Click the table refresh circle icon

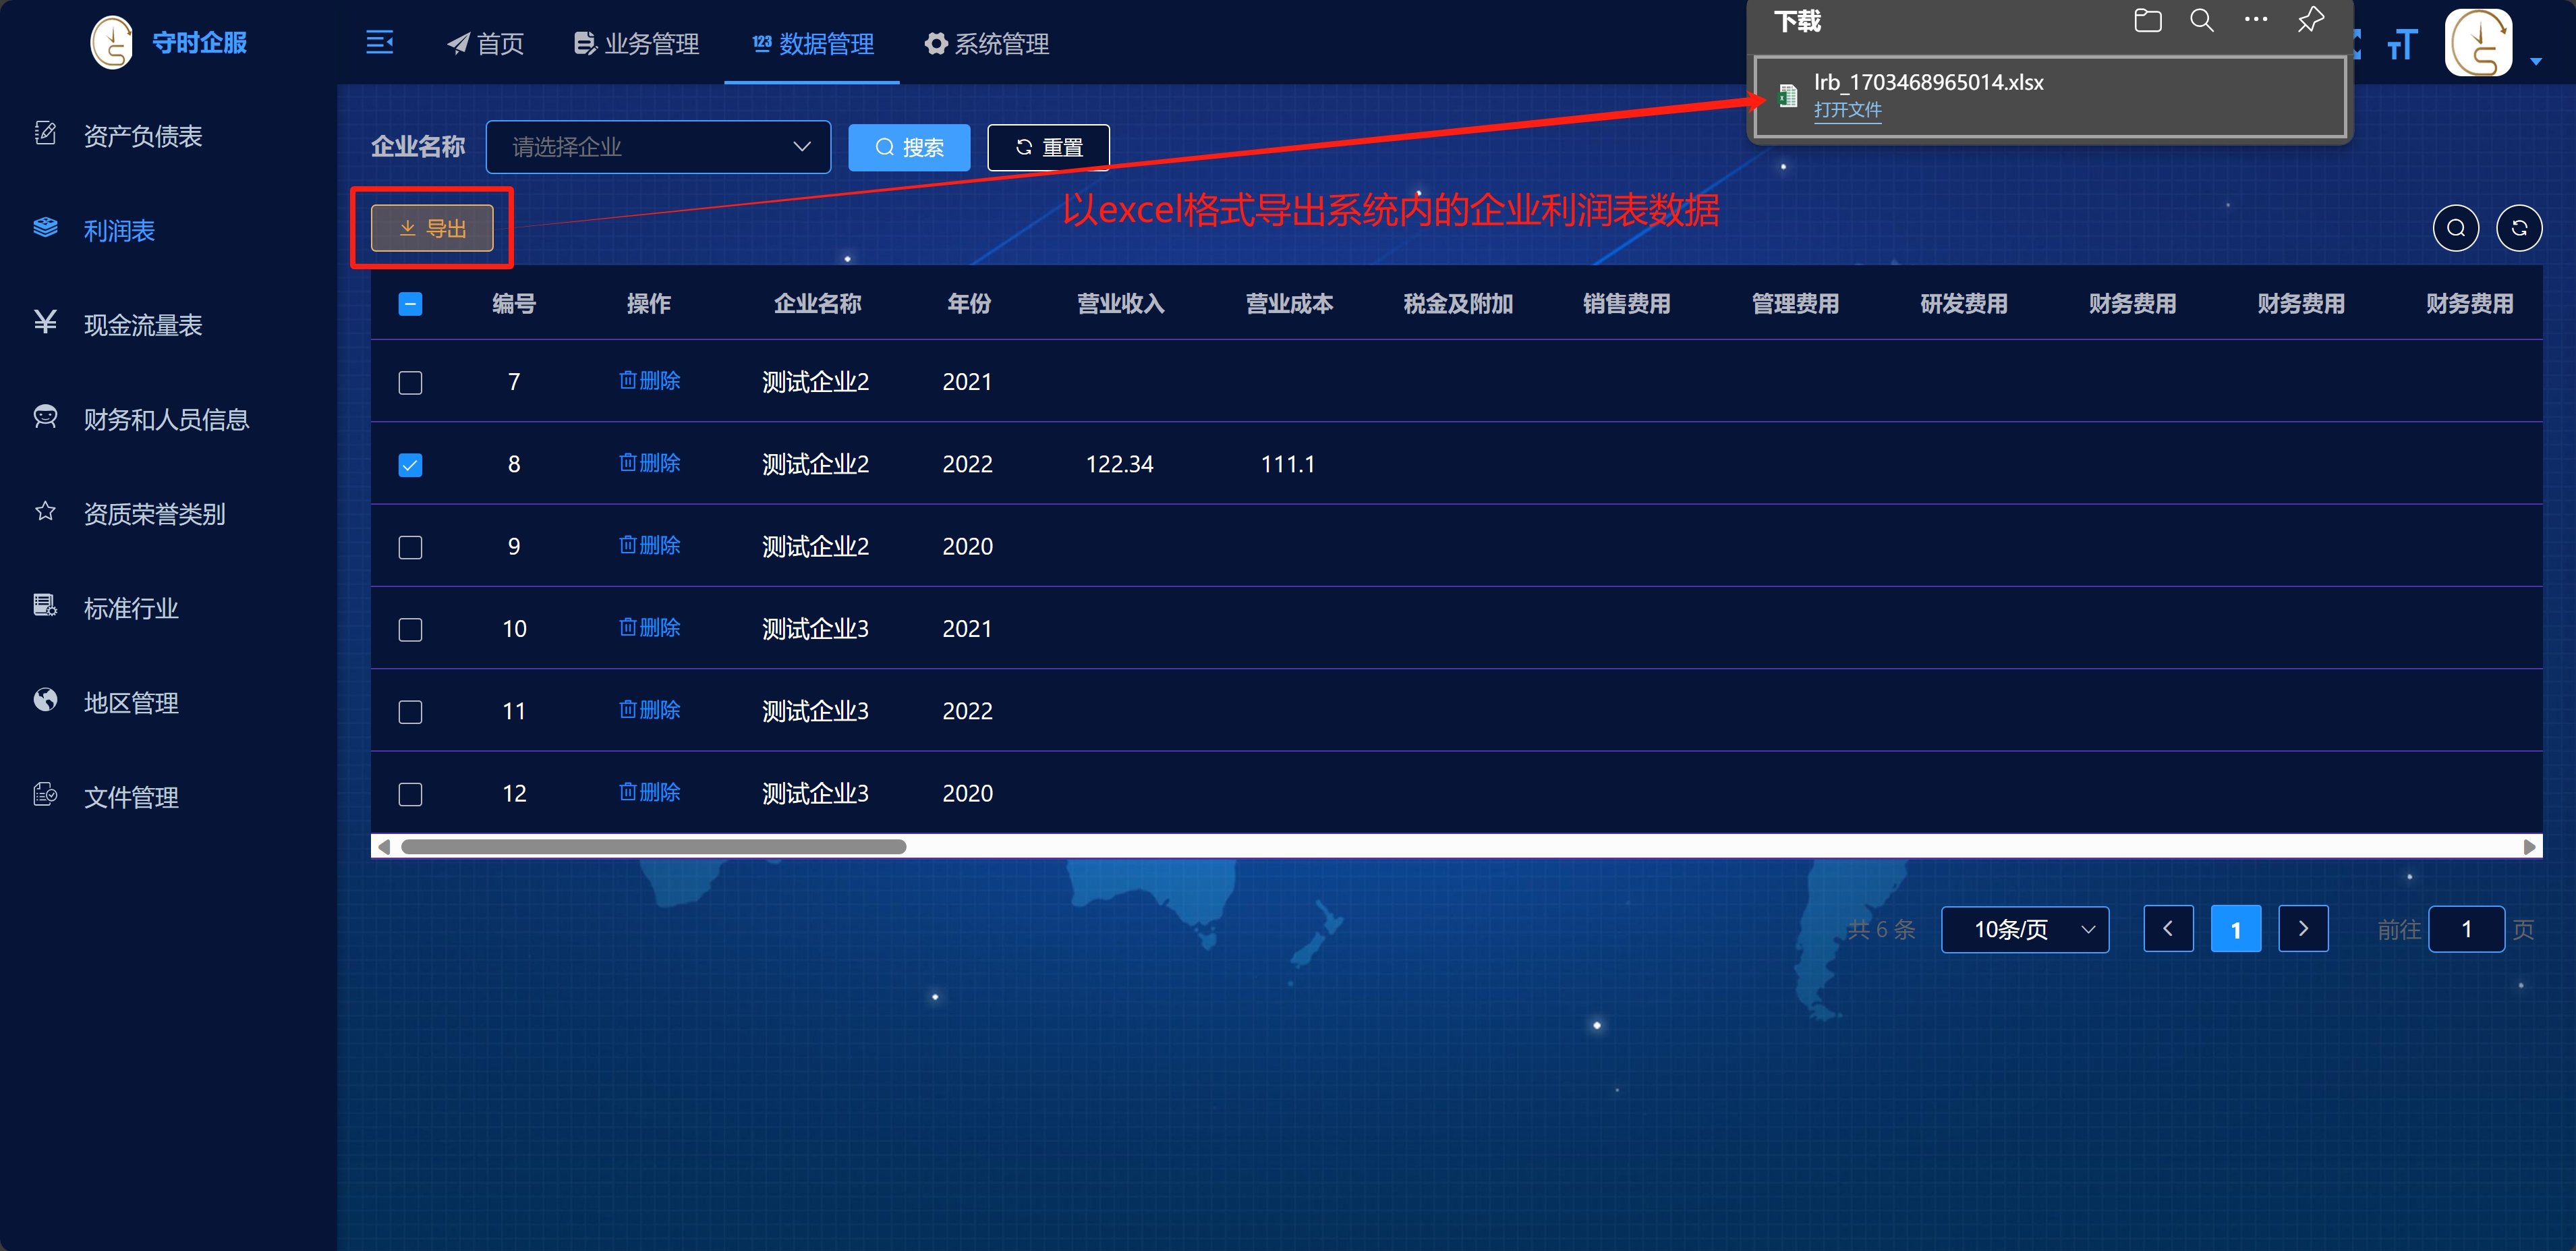click(2519, 229)
